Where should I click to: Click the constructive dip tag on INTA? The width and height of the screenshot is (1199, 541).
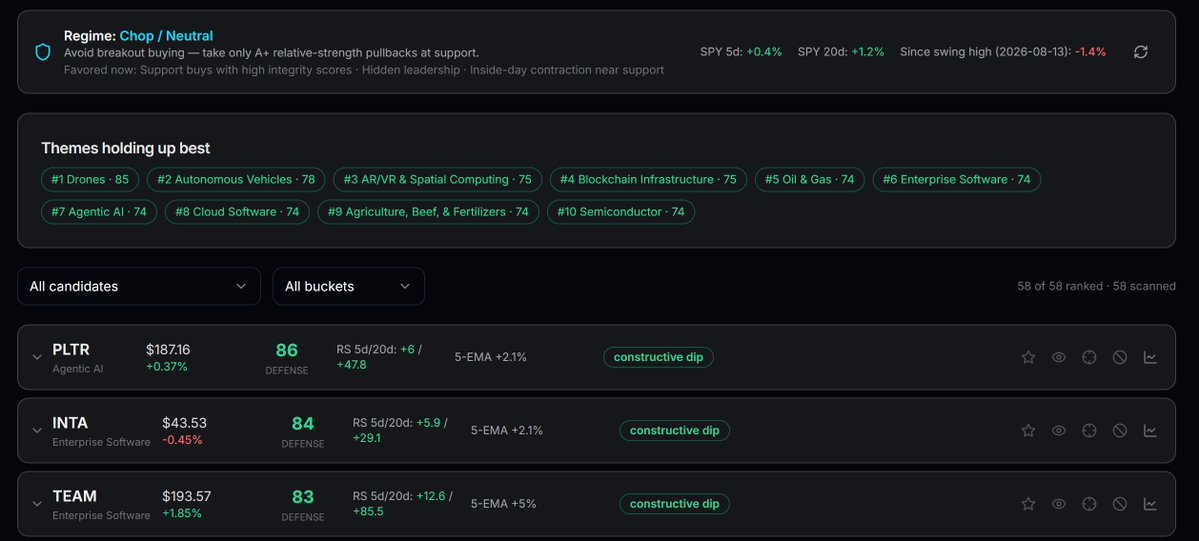coord(674,431)
